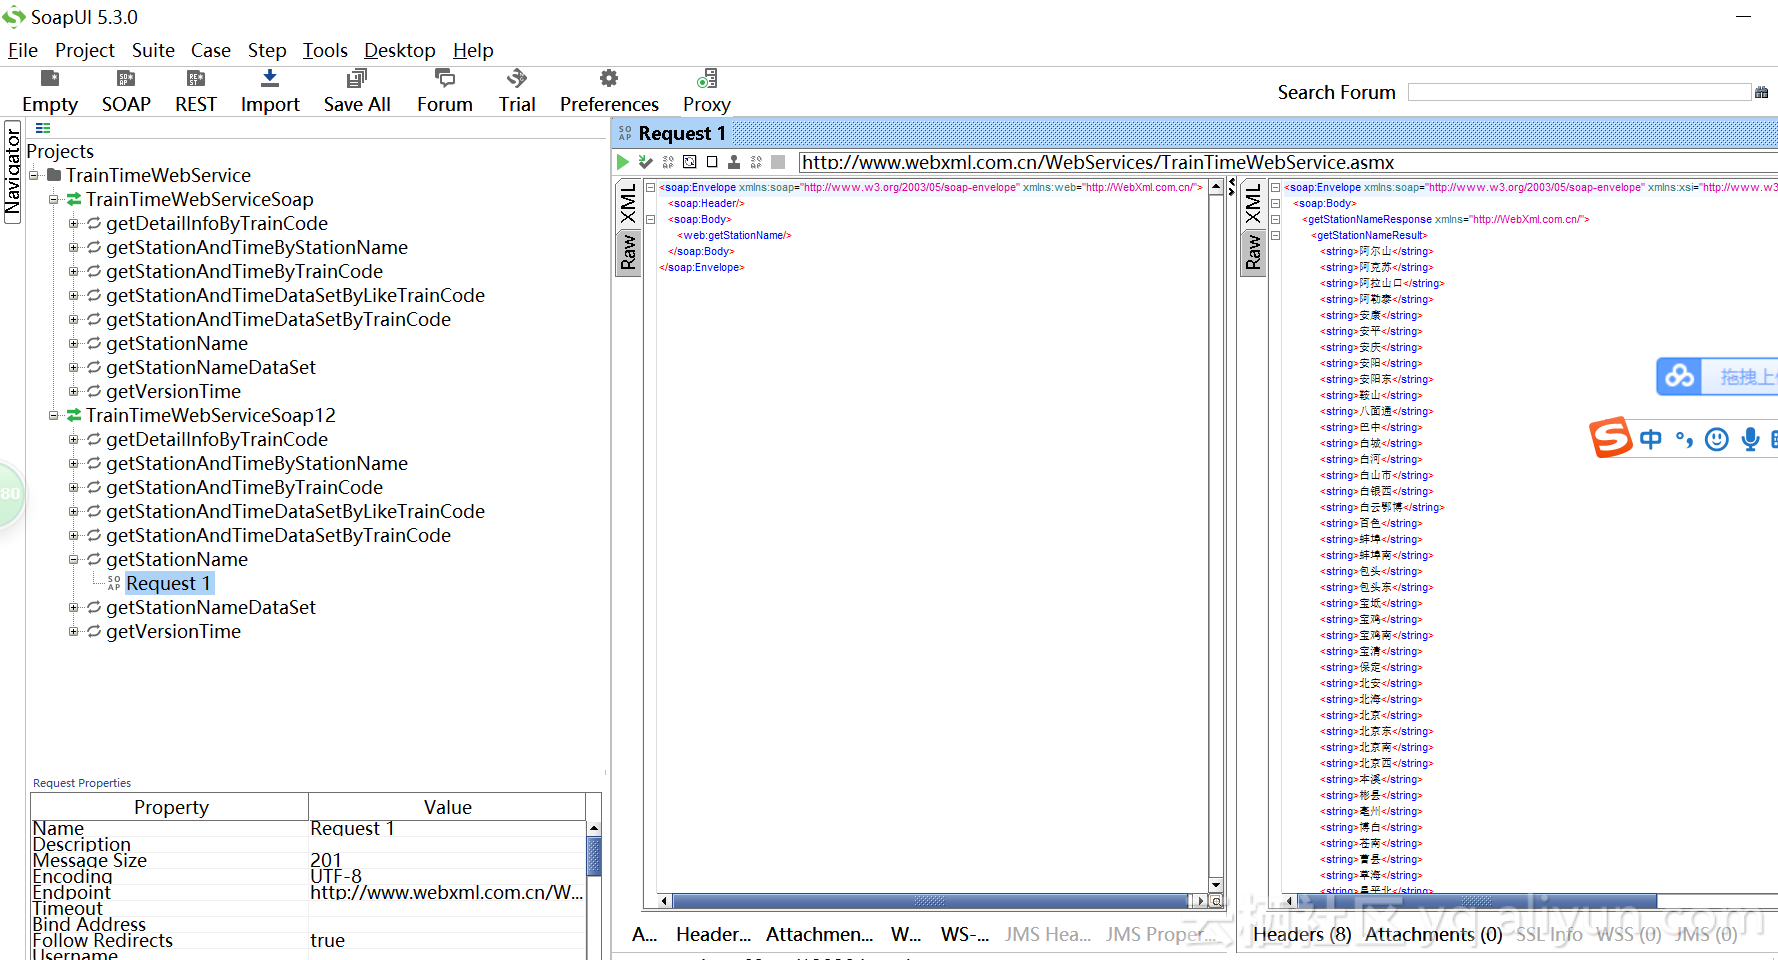Image resolution: width=1778 pixels, height=960 pixels.
Task: Click the Search Forum input box
Action: tap(1580, 92)
